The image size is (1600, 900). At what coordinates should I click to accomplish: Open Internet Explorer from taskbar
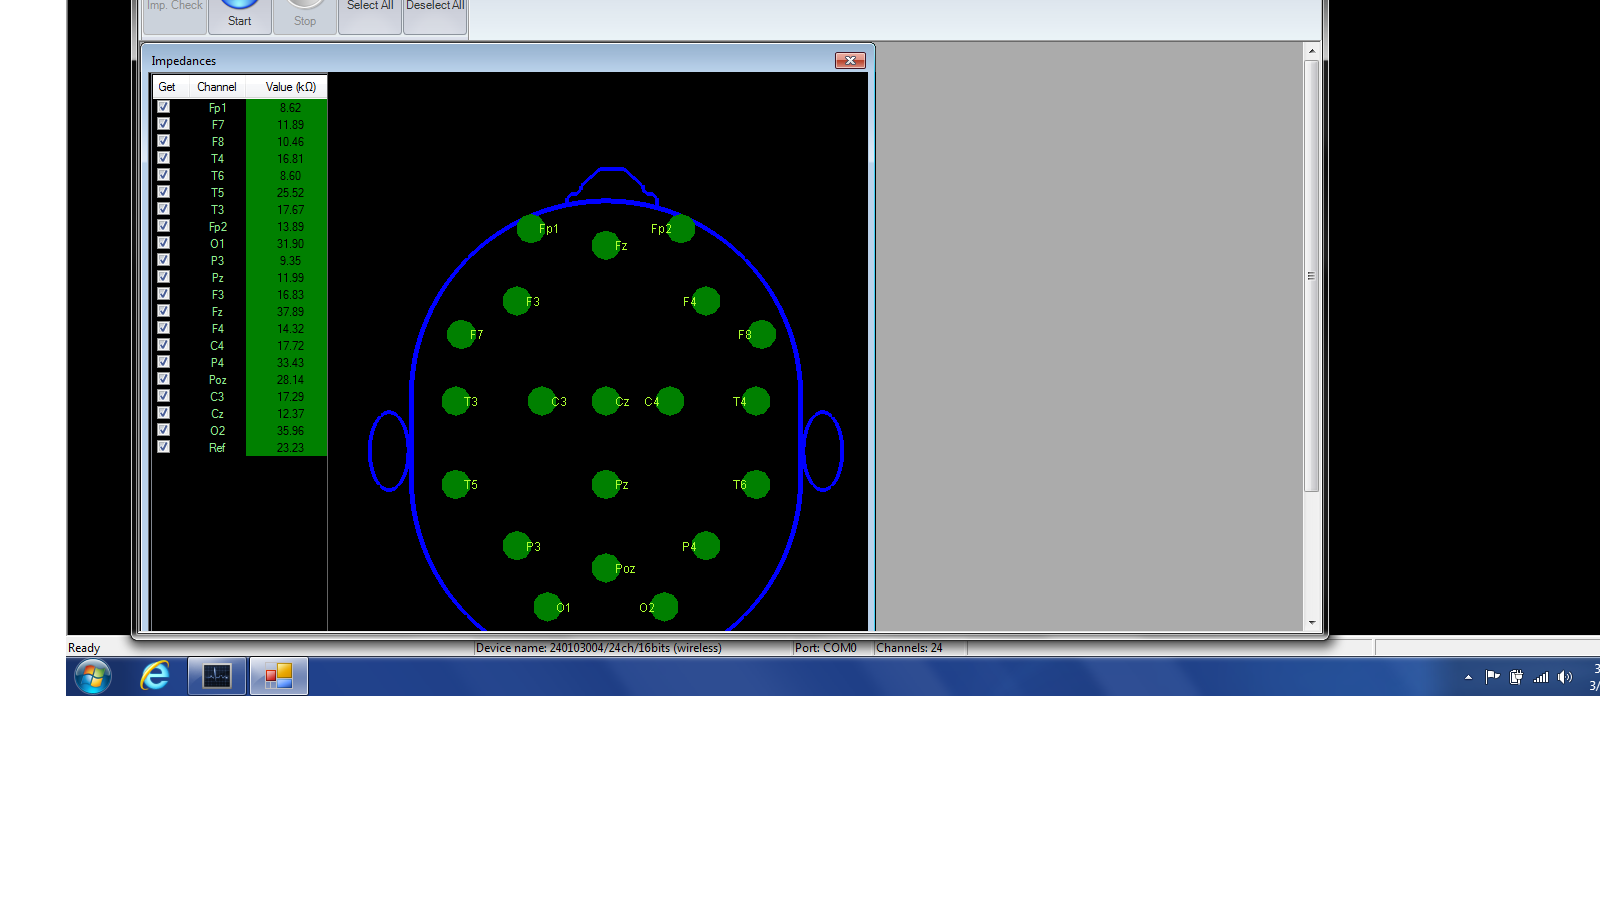(x=155, y=677)
